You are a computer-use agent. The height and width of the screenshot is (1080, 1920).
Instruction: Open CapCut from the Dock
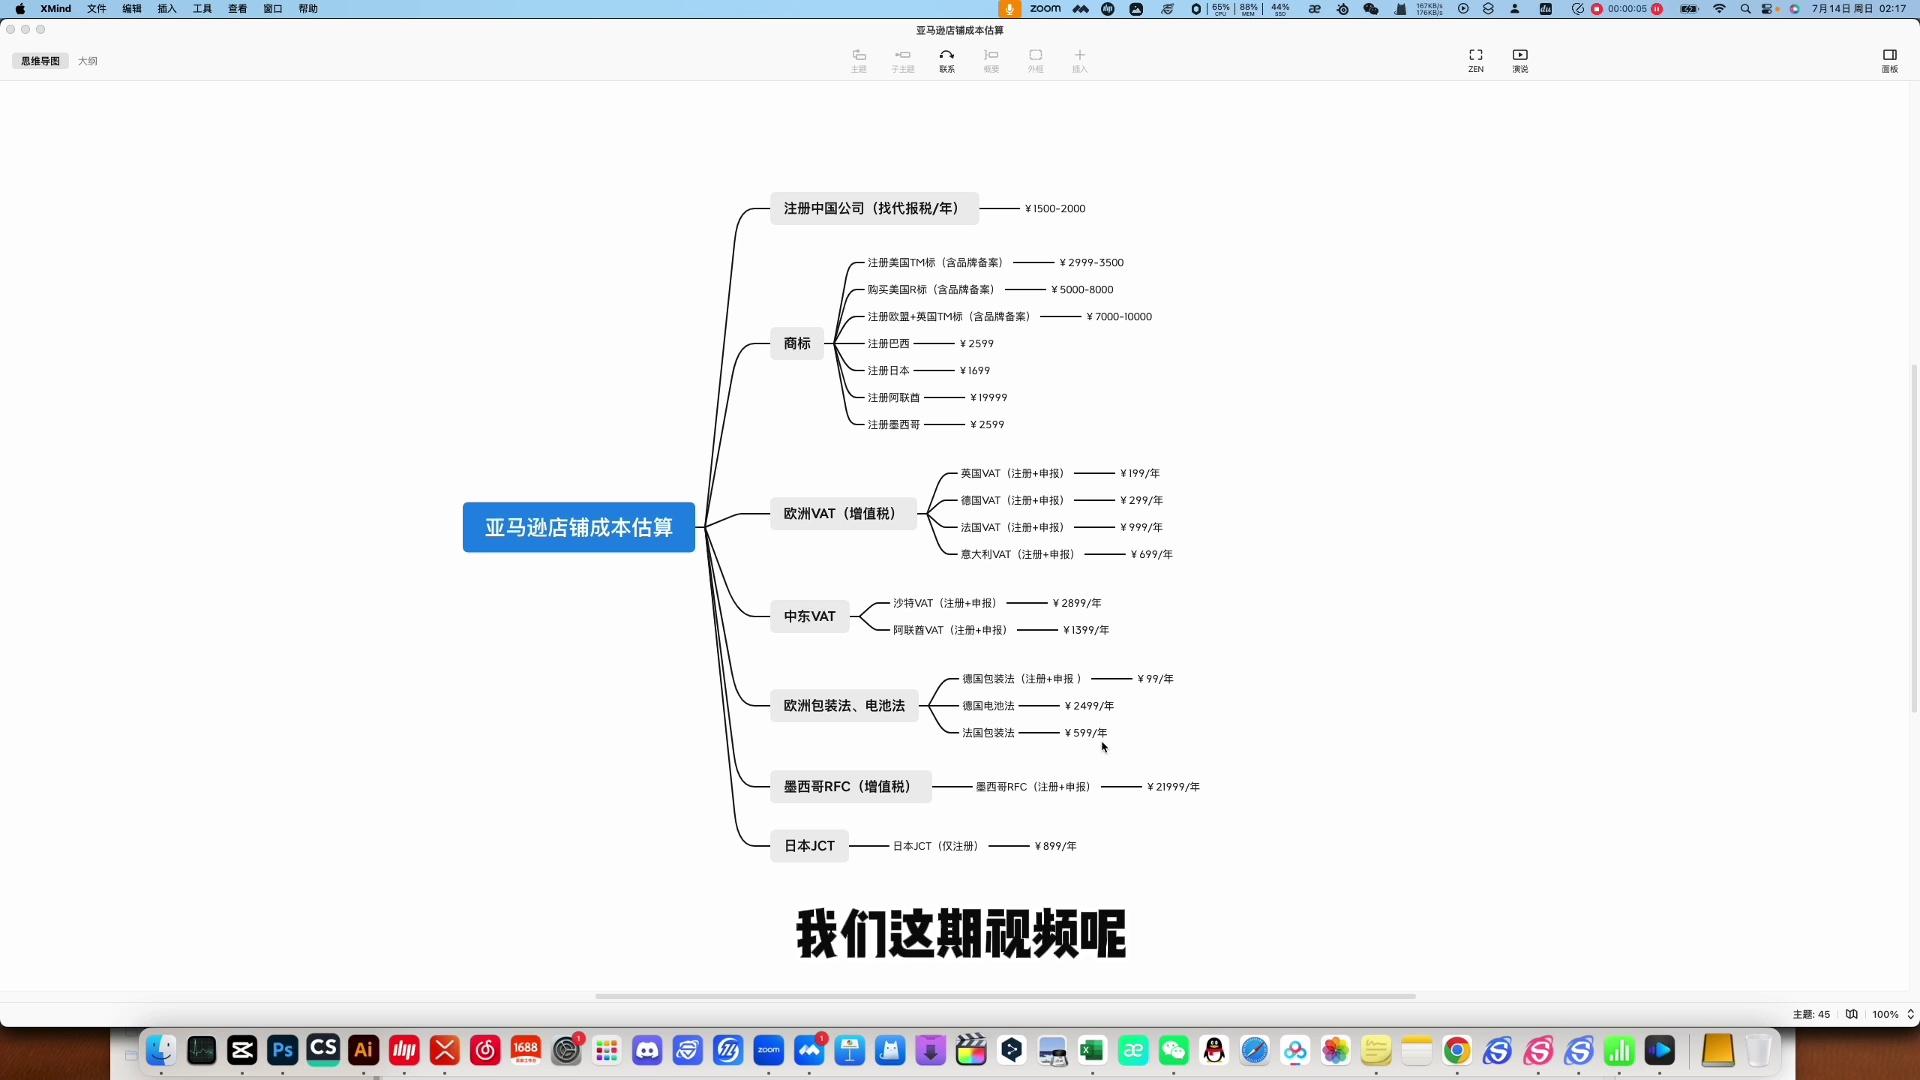(242, 1050)
